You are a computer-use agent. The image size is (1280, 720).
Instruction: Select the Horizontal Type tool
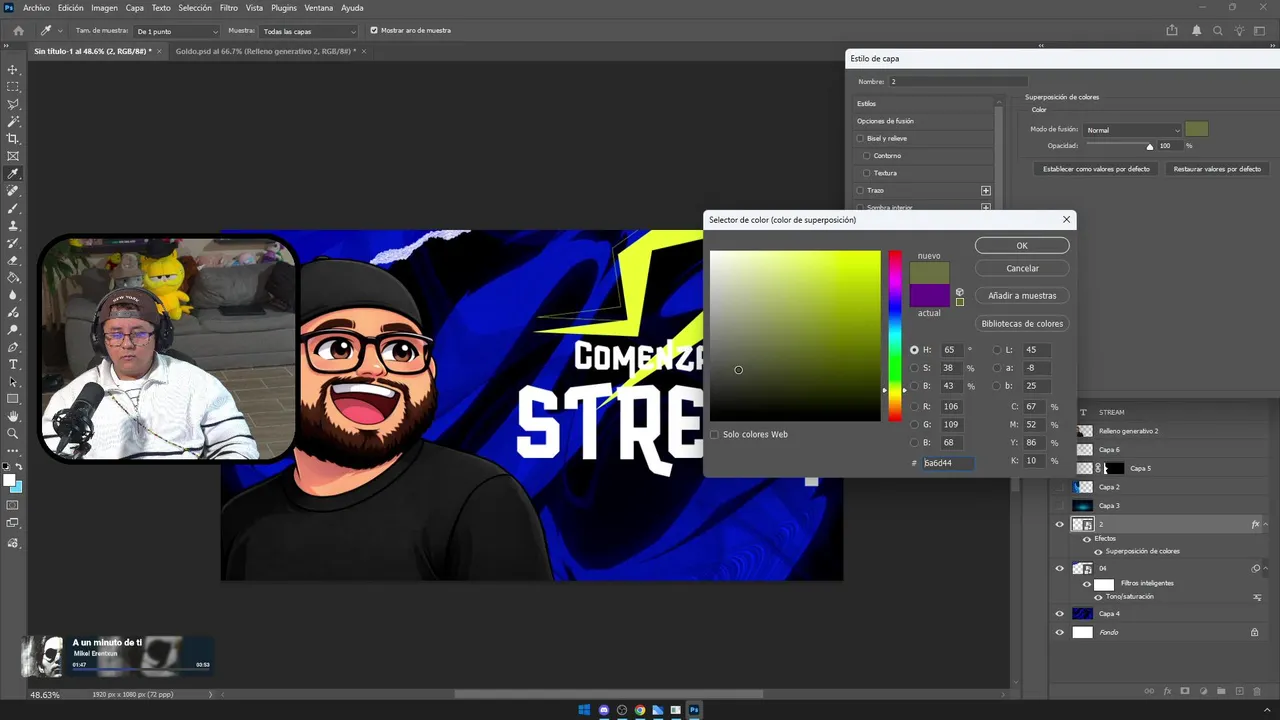coord(13,364)
